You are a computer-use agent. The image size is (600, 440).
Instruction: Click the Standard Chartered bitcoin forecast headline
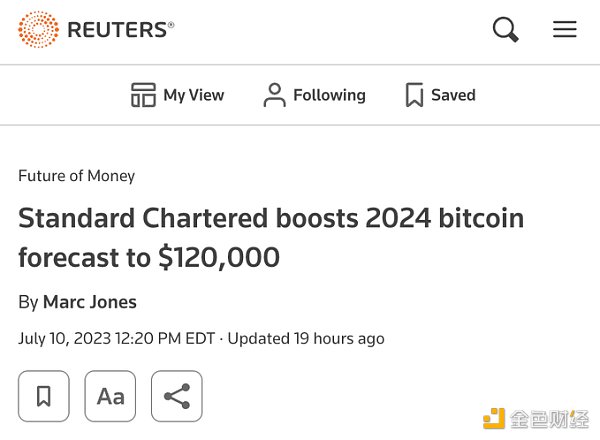271,238
